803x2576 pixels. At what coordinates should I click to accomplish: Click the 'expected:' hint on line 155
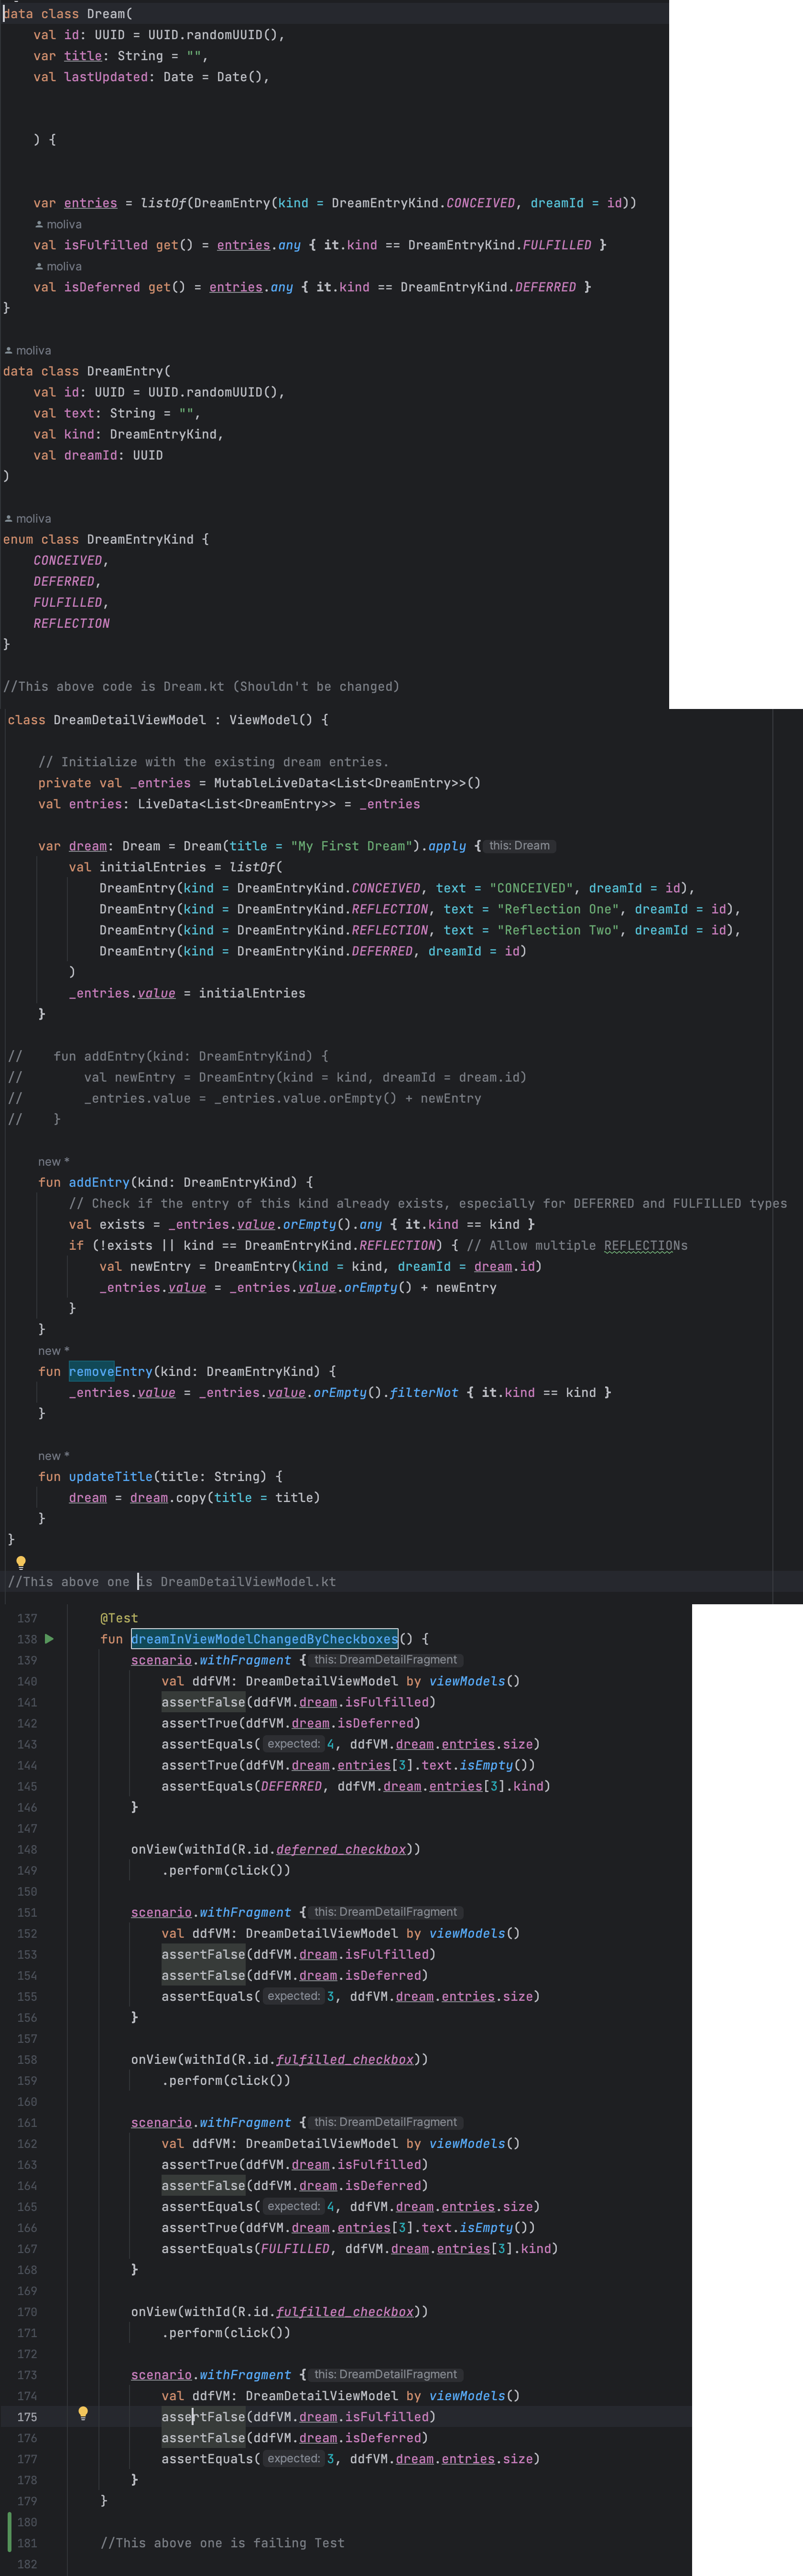click(293, 1996)
